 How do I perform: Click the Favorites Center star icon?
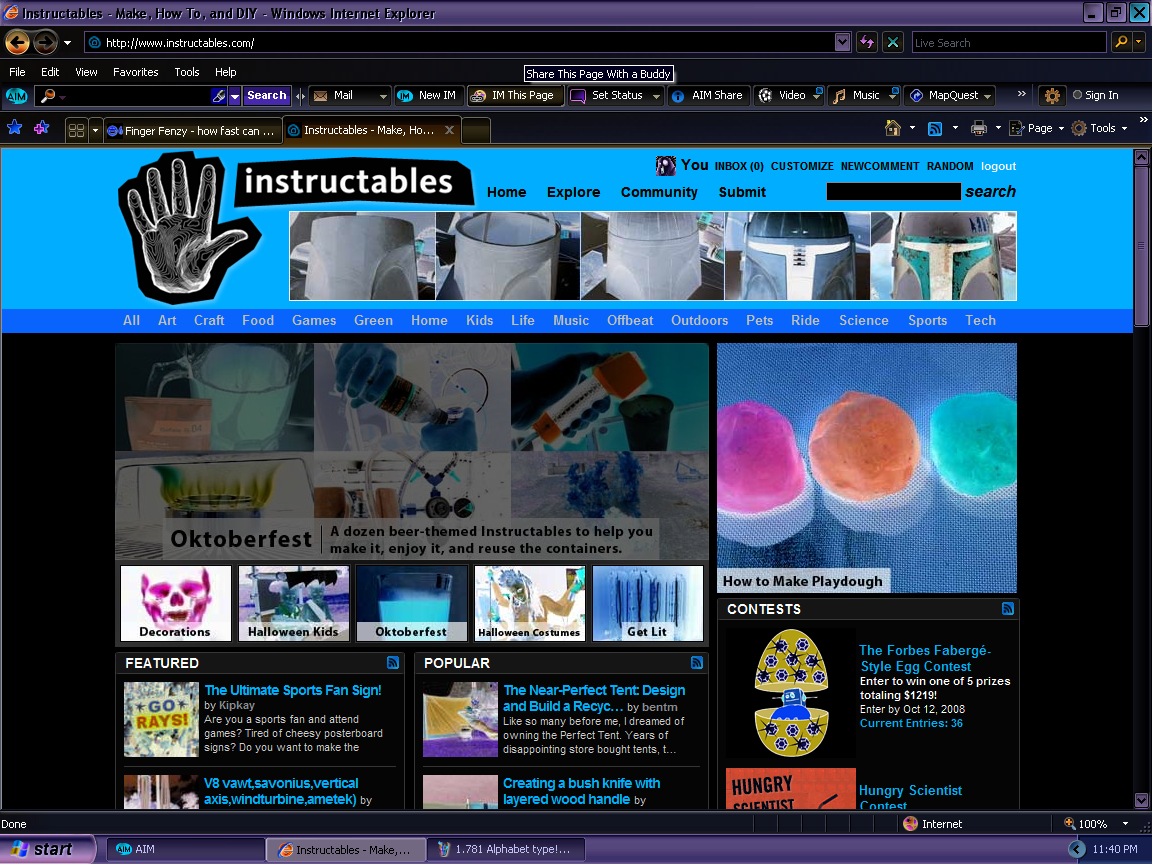[15, 128]
